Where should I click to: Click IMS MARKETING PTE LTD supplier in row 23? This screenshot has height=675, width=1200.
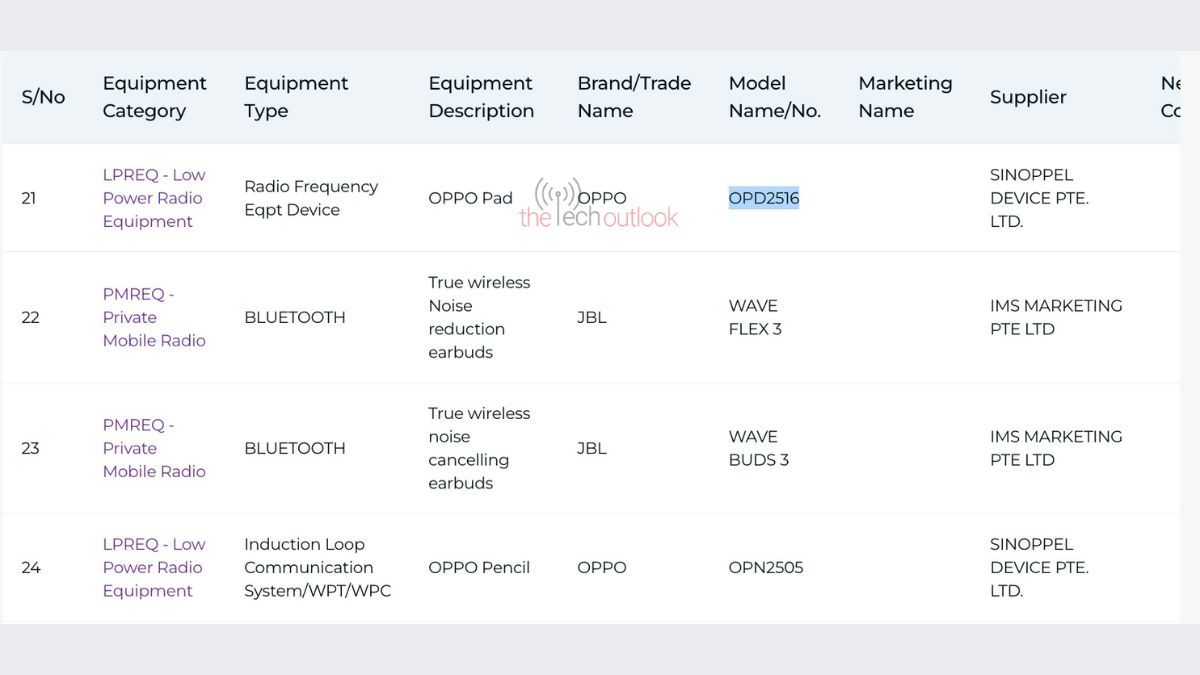(1056, 448)
